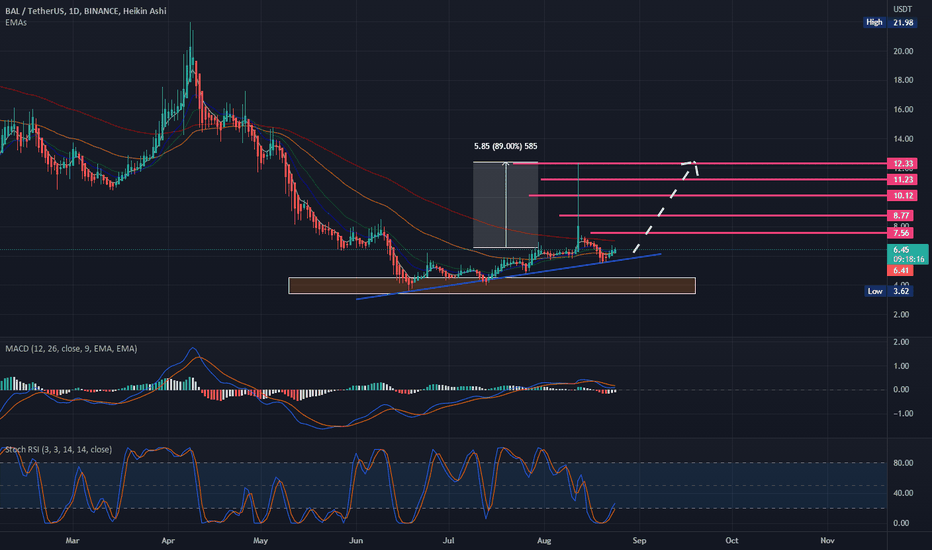Click the USDT currency label
The width and height of the screenshot is (932, 550).
pyautogui.click(x=902, y=9)
